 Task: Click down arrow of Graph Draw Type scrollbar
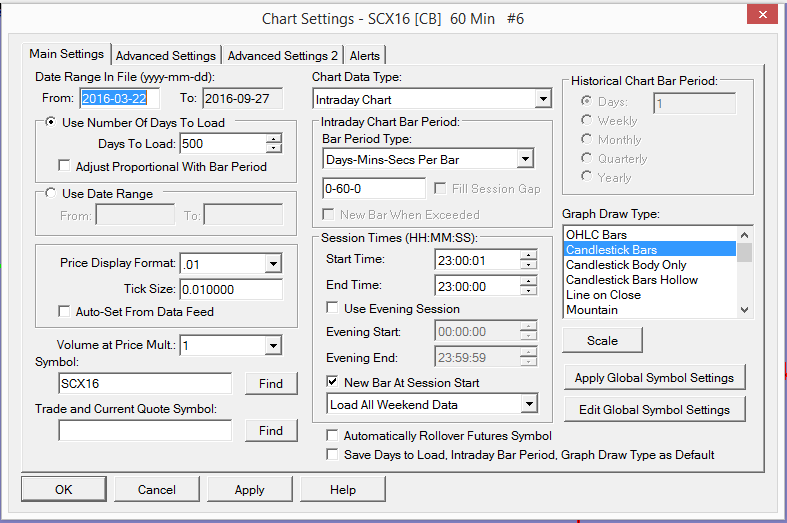point(744,310)
